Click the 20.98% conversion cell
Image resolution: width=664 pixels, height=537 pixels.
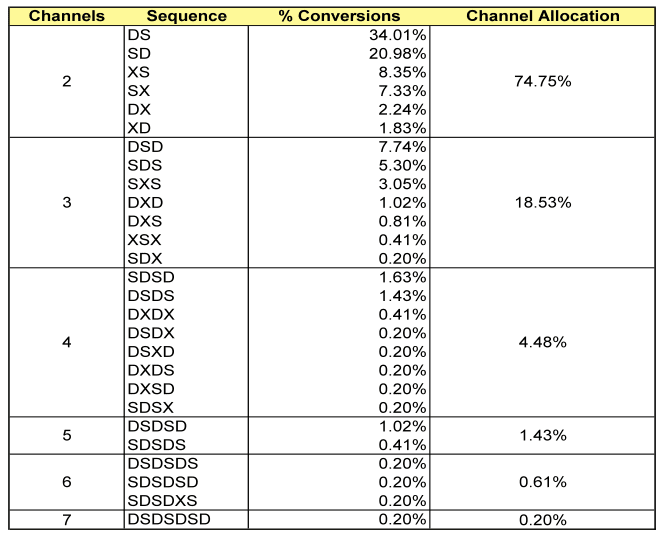pos(400,53)
